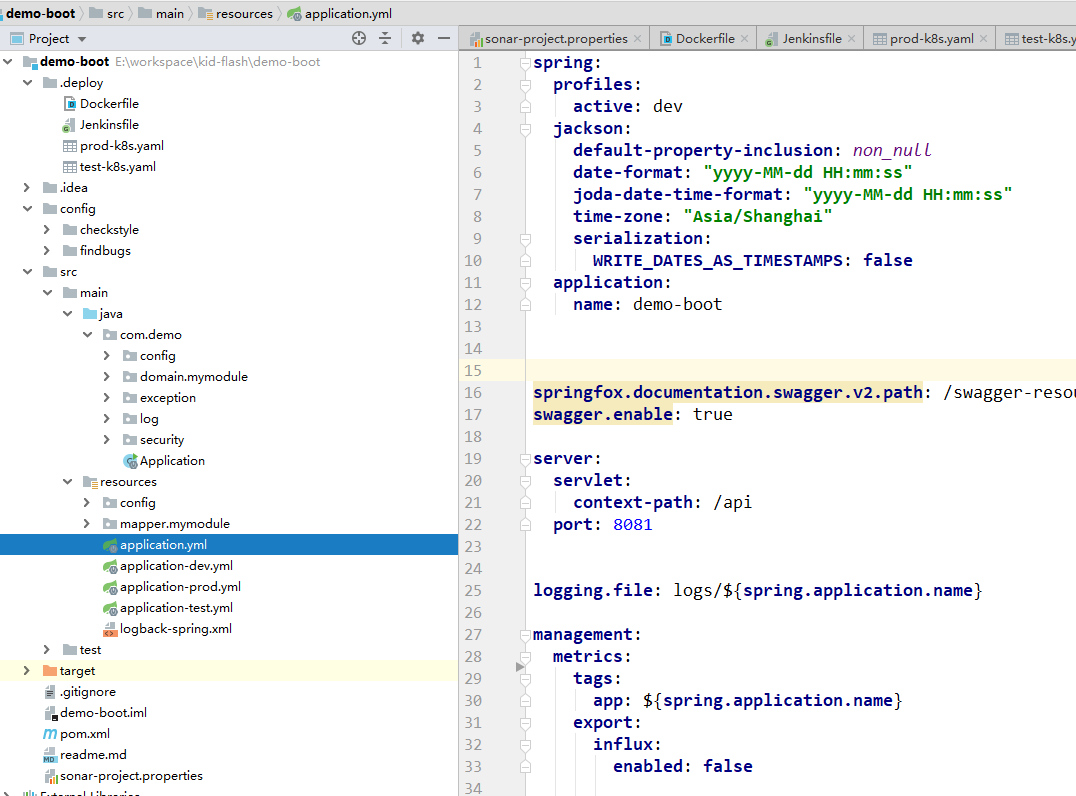1076x796 pixels.
Task: Click the blue java source folder icon
Action: (89, 314)
